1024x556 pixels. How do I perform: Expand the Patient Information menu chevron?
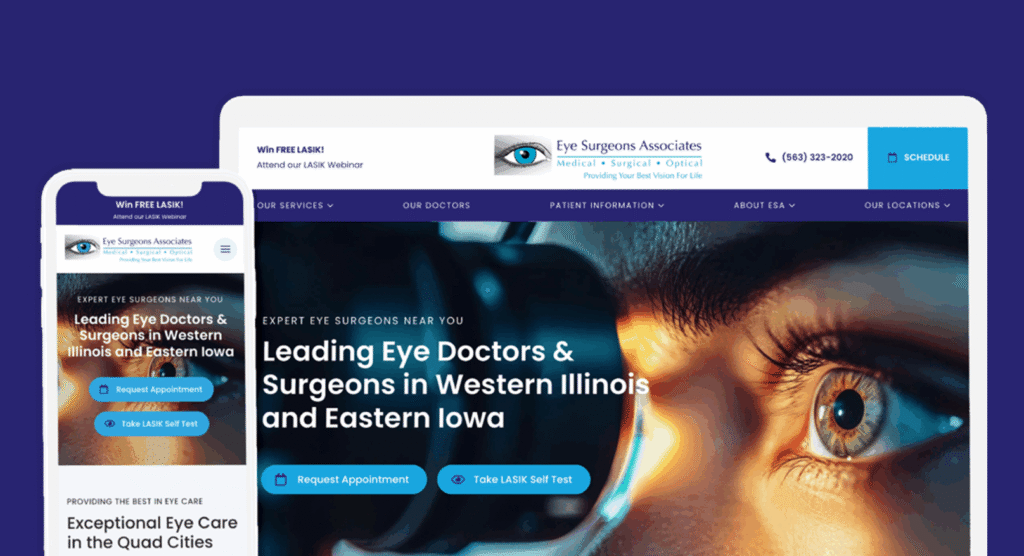(x=661, y=205)
